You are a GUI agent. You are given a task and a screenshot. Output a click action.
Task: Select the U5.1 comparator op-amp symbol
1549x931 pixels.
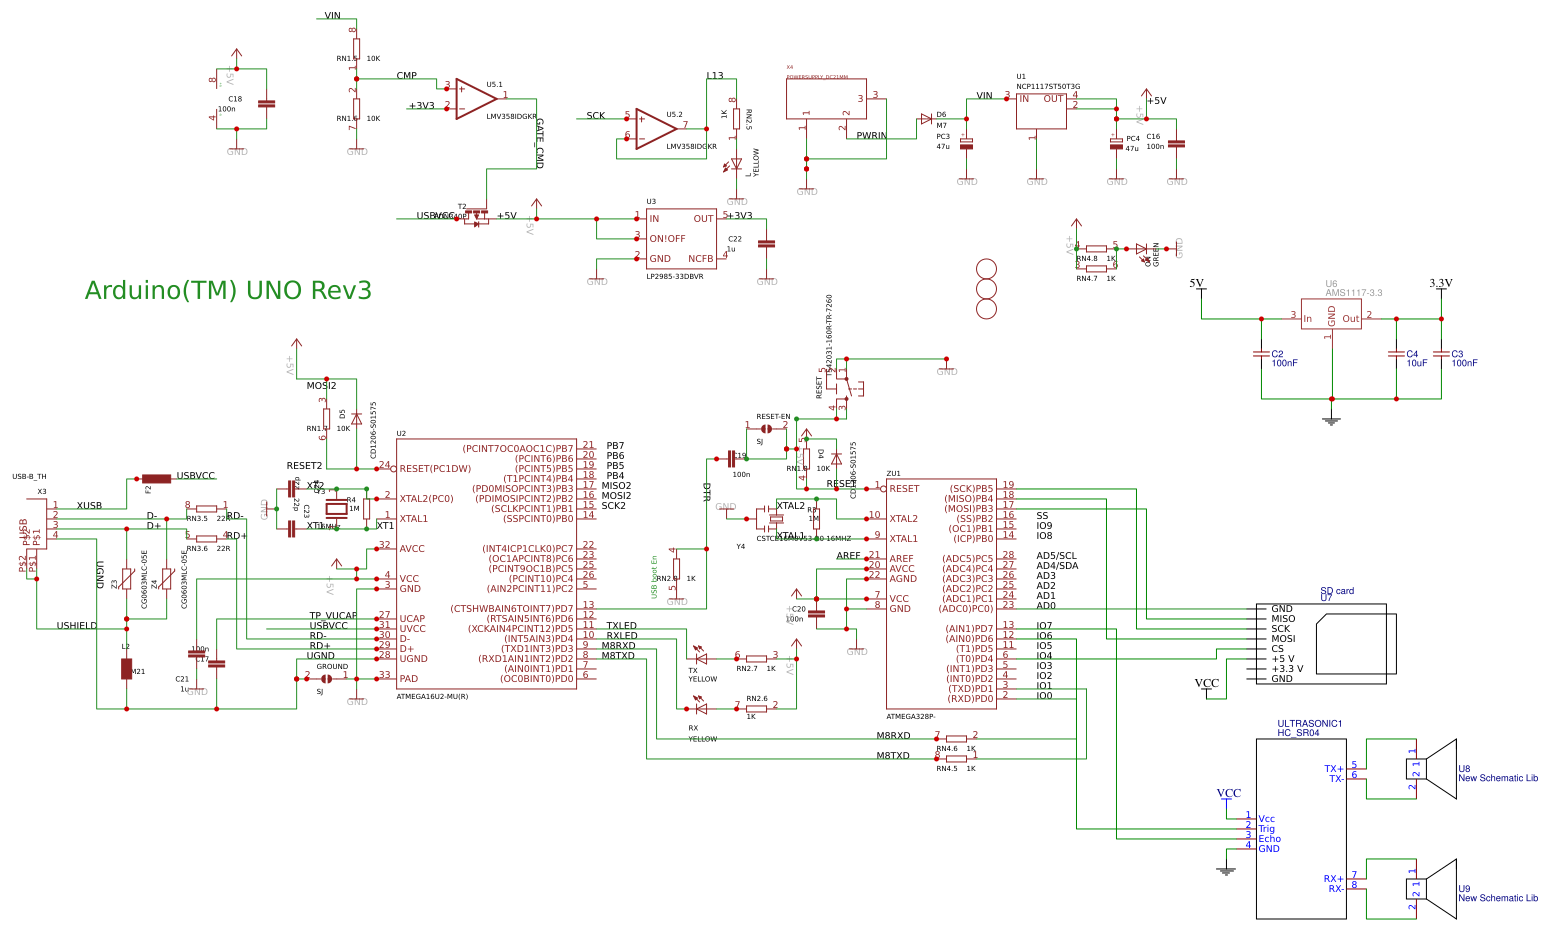tap(476, 99)
